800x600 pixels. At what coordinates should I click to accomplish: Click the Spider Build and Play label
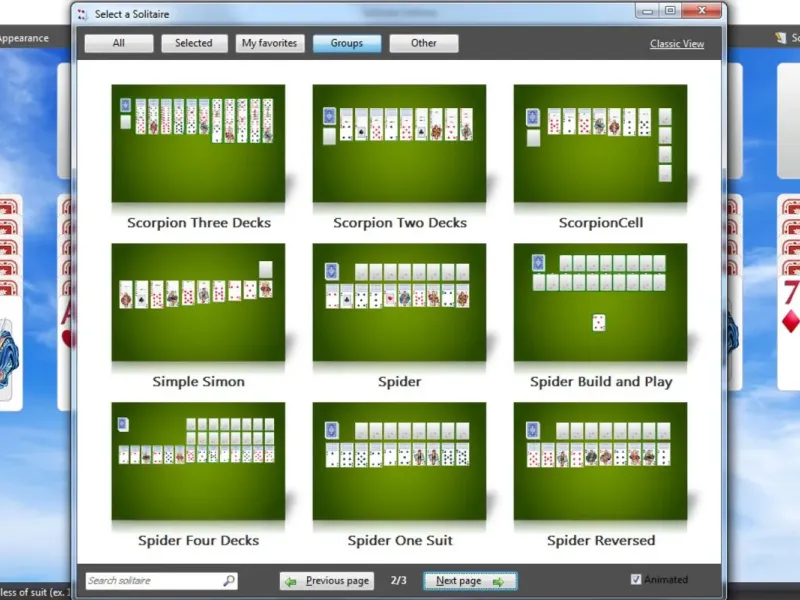coord(601,382)
